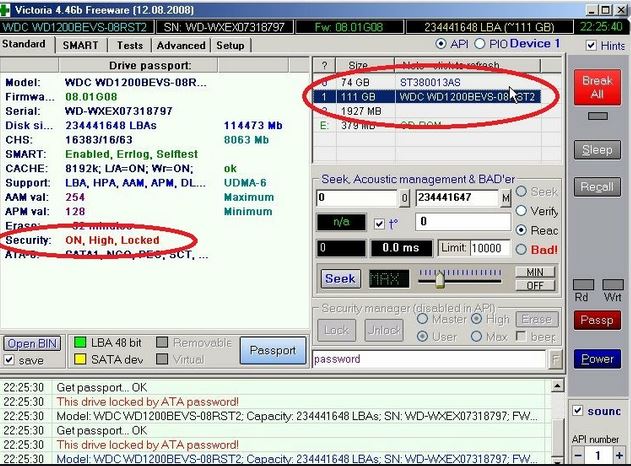Toggle the temperature t° checkbox
This screenshot has width=631, height=466.
tap(379, 224)
